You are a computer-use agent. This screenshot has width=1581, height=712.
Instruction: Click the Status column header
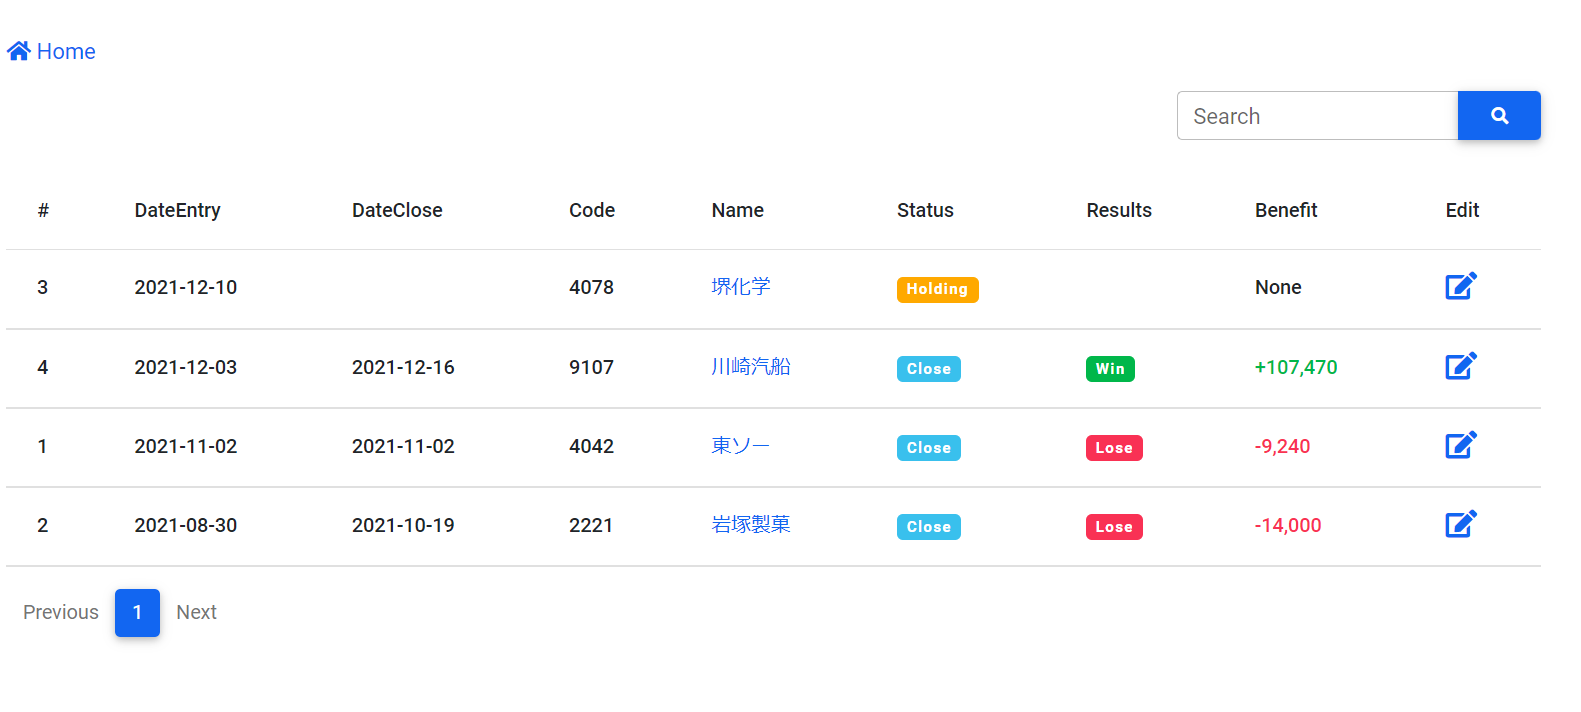pyautogui.click(x=925, y=210)
